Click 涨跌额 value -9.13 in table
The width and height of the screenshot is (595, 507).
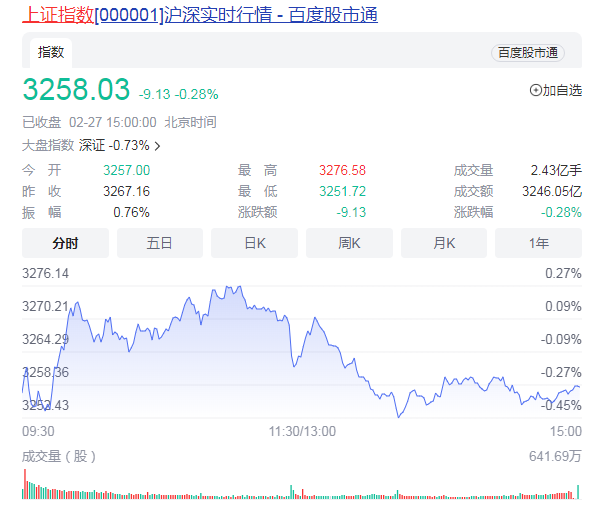[351, 212]
